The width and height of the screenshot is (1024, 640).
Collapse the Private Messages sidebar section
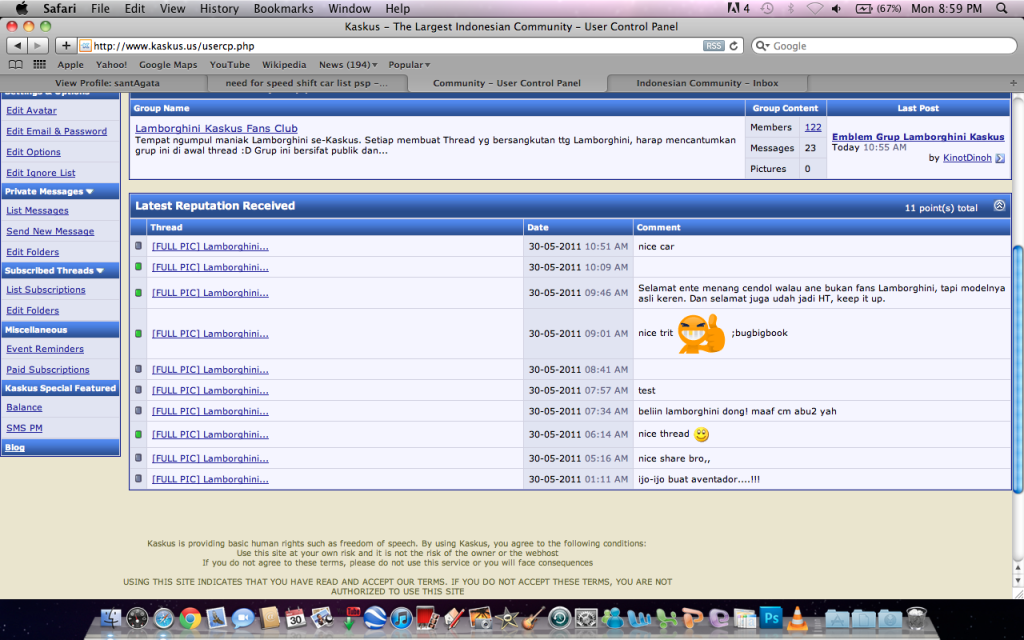[89, 191]
